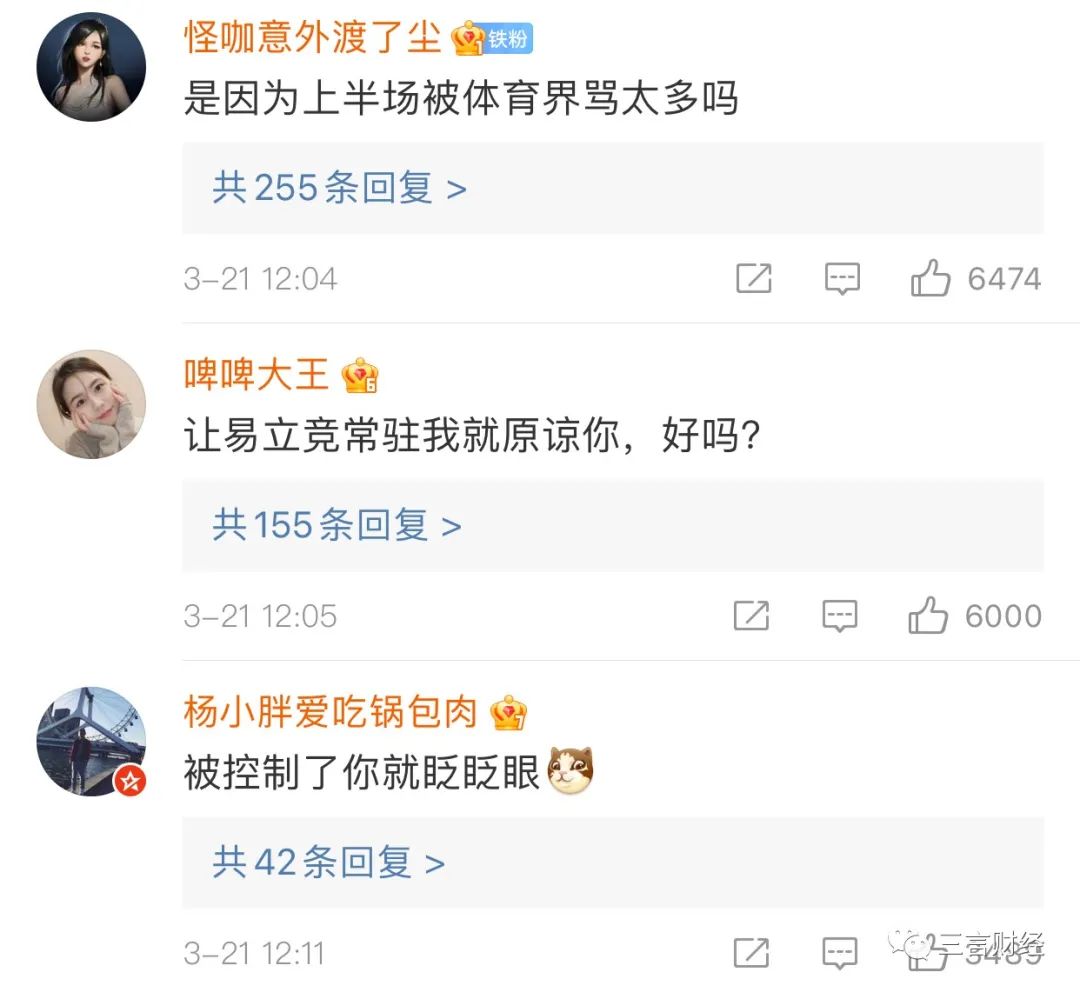View avatar of 啤啤大王
This screenshot has width=1080, height=992.
[91, 404]
